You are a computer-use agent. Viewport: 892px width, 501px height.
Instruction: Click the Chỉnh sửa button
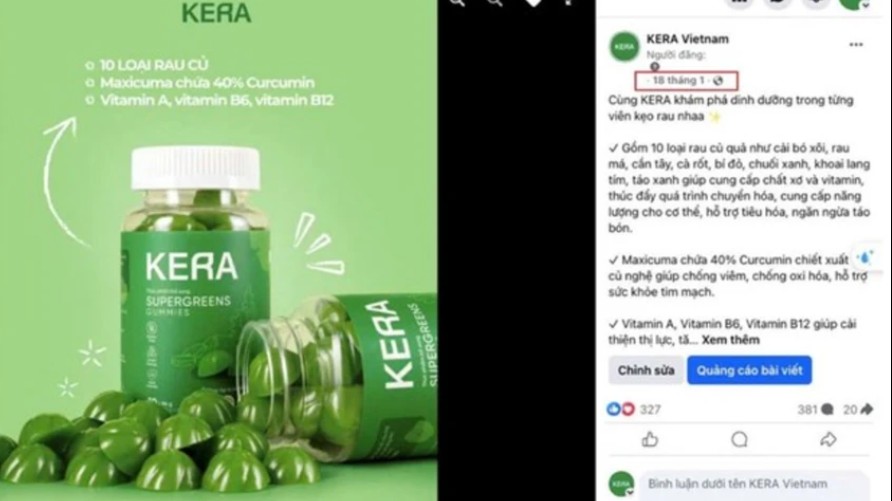[646, 370]
